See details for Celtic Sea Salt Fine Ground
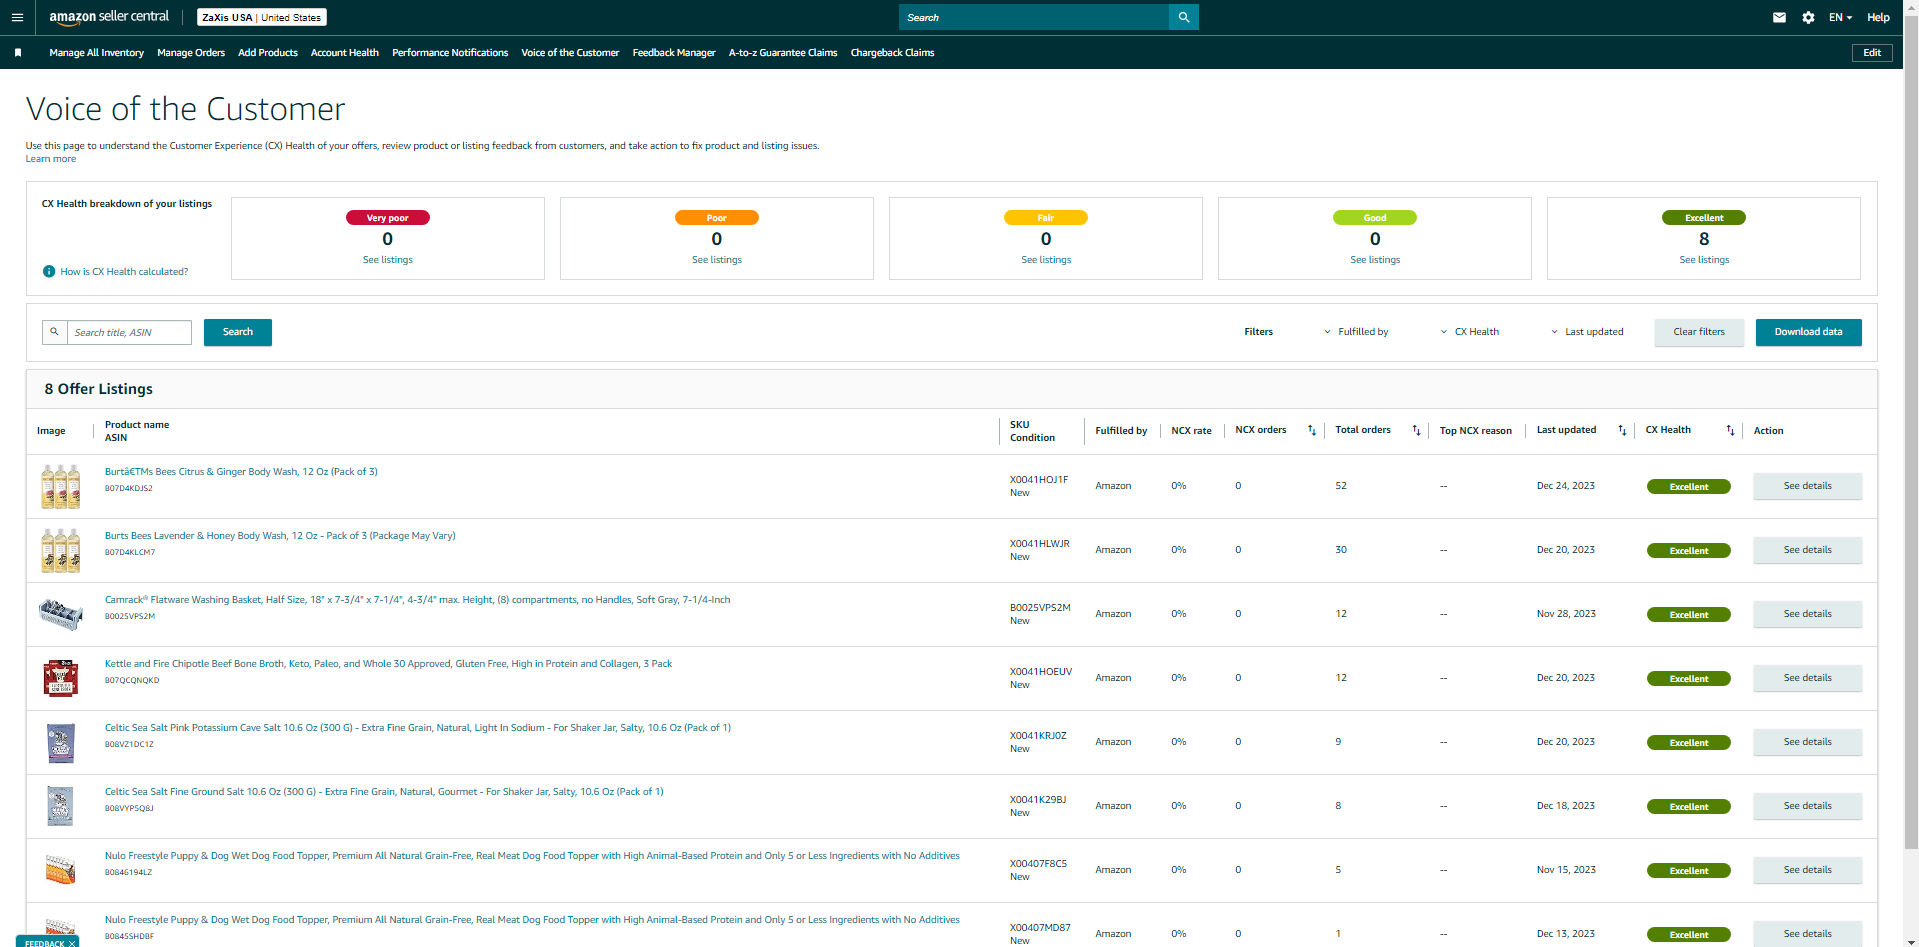The width and height of the screenshot is (1919, 947). click(1807, 806)
